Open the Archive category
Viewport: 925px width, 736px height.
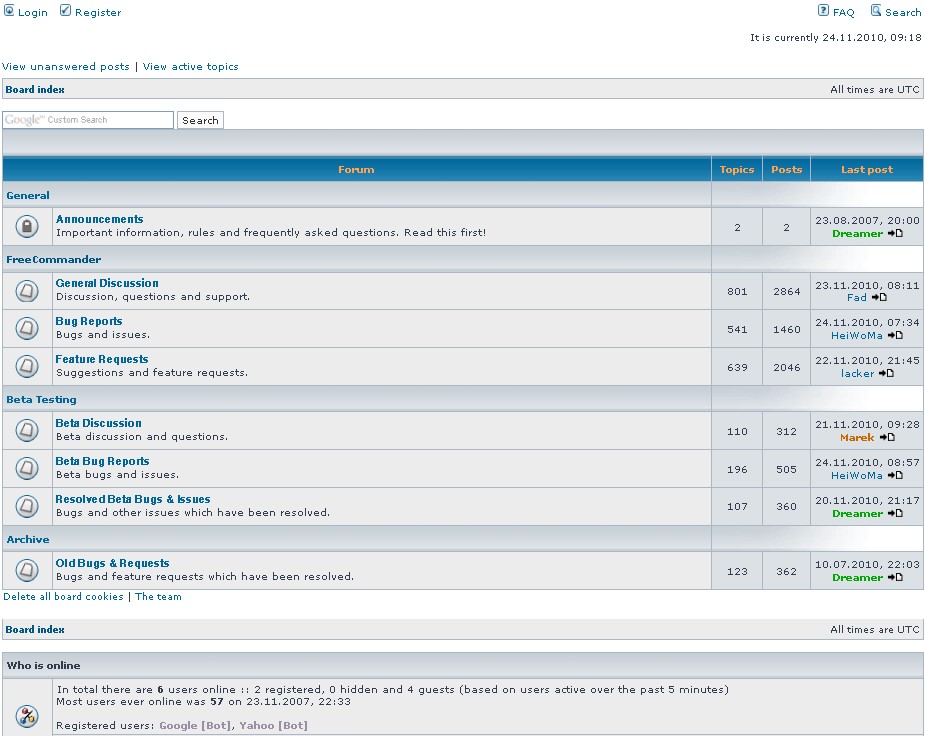point(28,540)
